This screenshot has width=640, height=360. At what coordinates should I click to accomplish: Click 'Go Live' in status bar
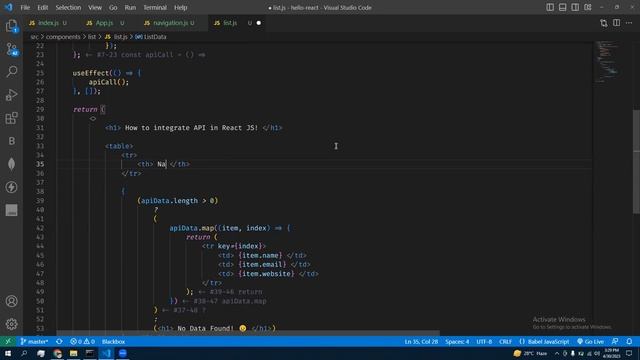tap(590, 342)
